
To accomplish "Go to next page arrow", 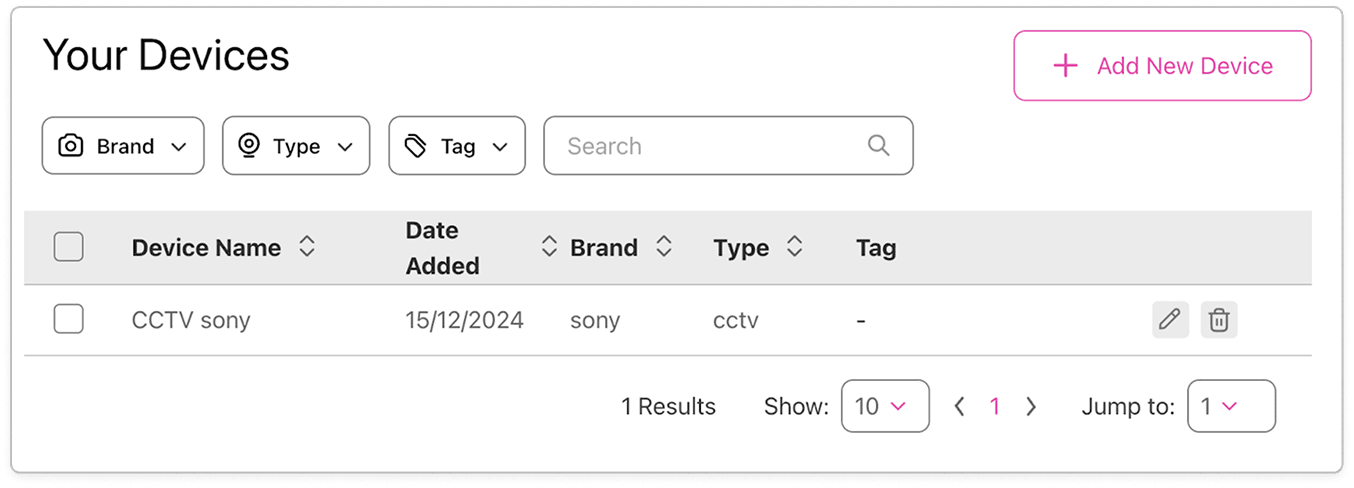I will (x=1031, y=406).
